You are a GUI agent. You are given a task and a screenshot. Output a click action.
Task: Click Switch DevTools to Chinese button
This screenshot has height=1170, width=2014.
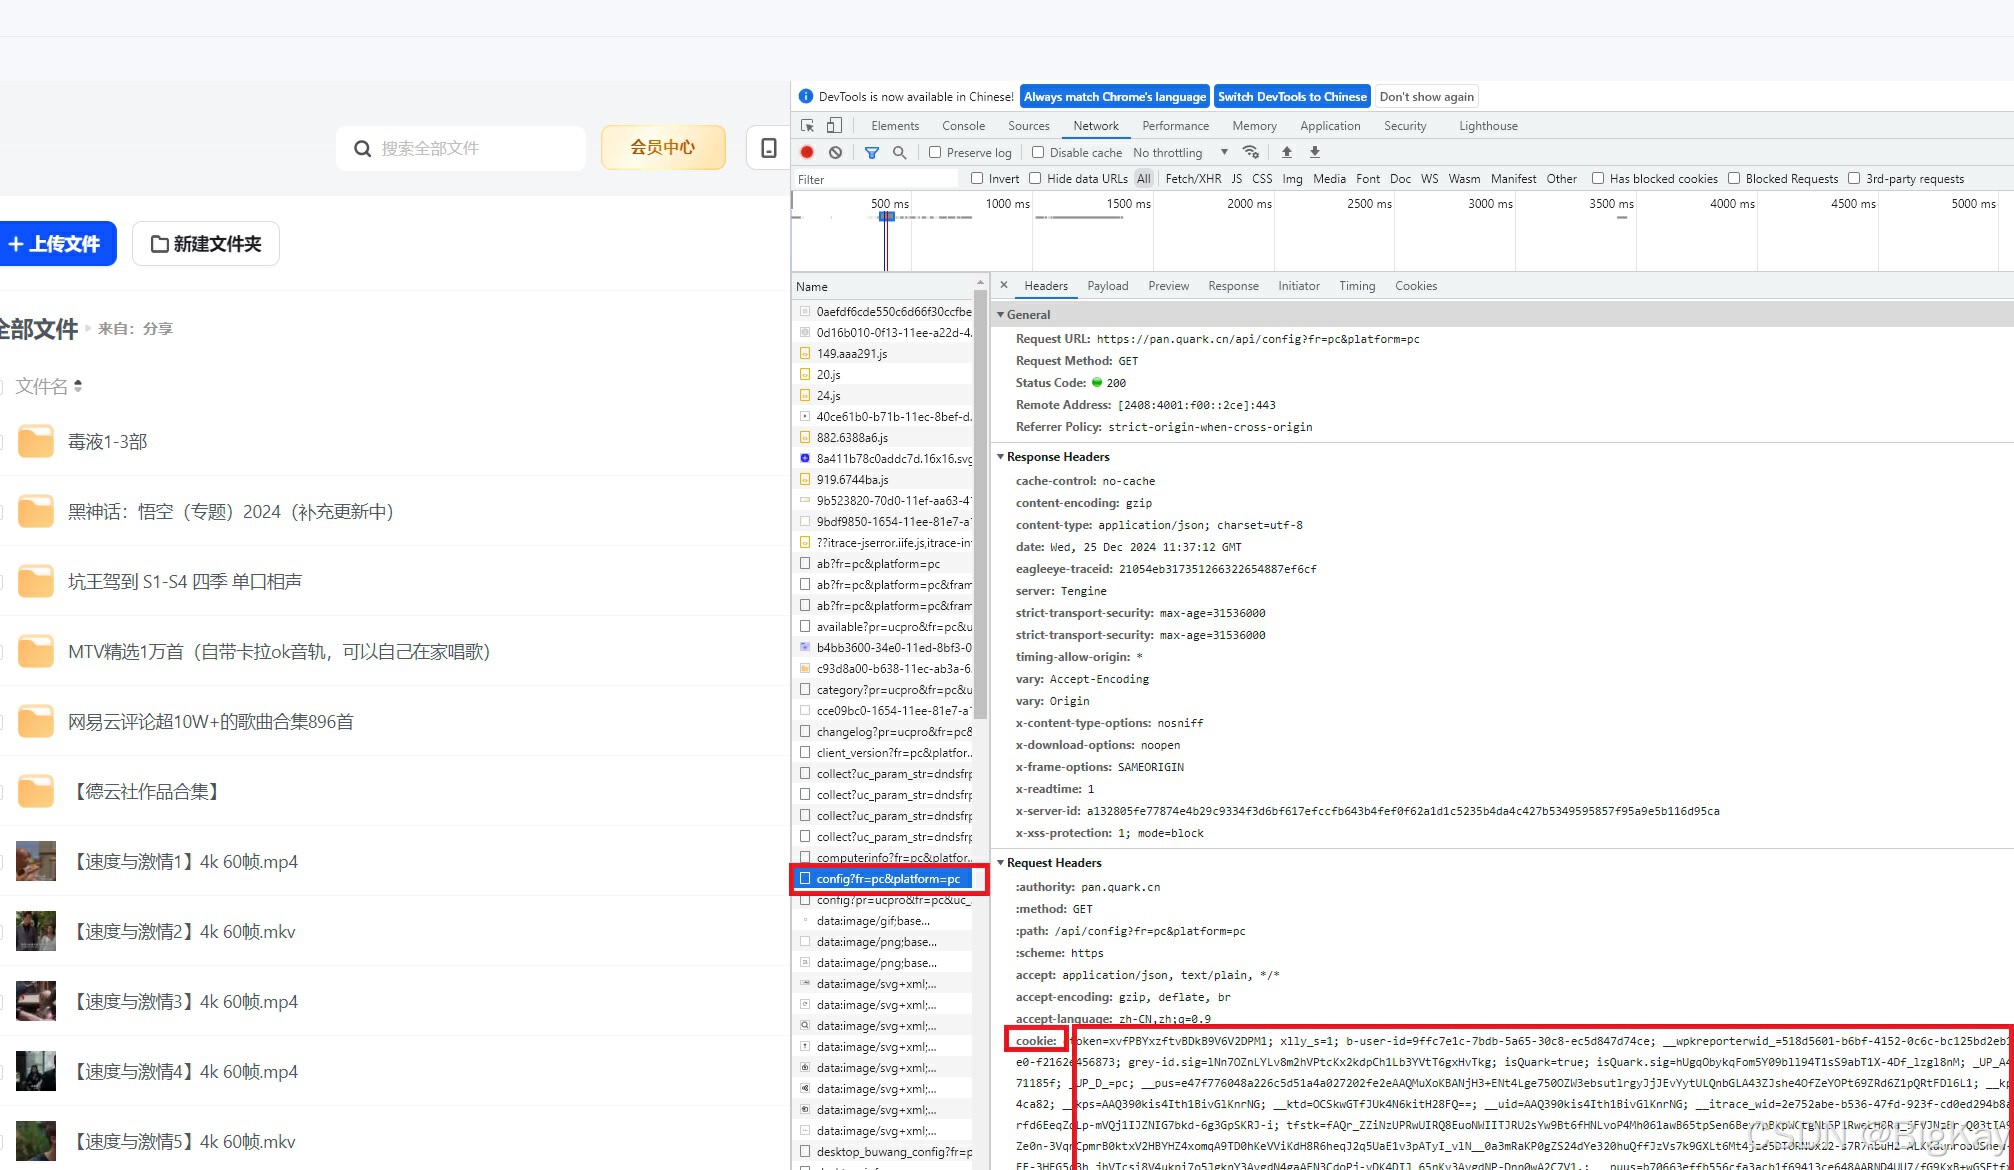1291,97
